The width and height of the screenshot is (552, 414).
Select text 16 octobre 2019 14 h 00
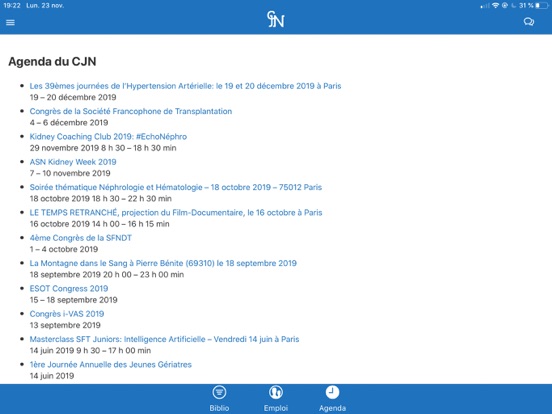tap(75, 224)
